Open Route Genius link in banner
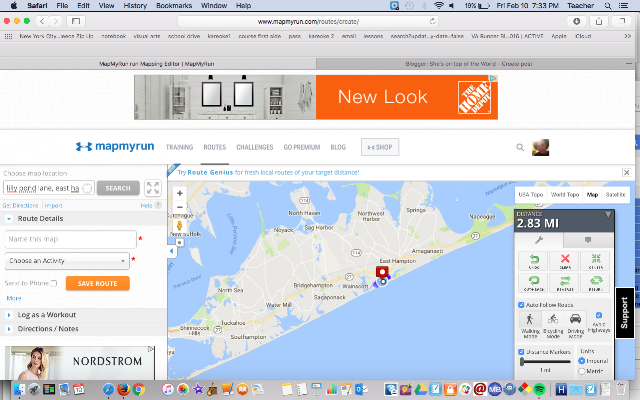Viewport: 640px width, 400px height. click(210, 173)
